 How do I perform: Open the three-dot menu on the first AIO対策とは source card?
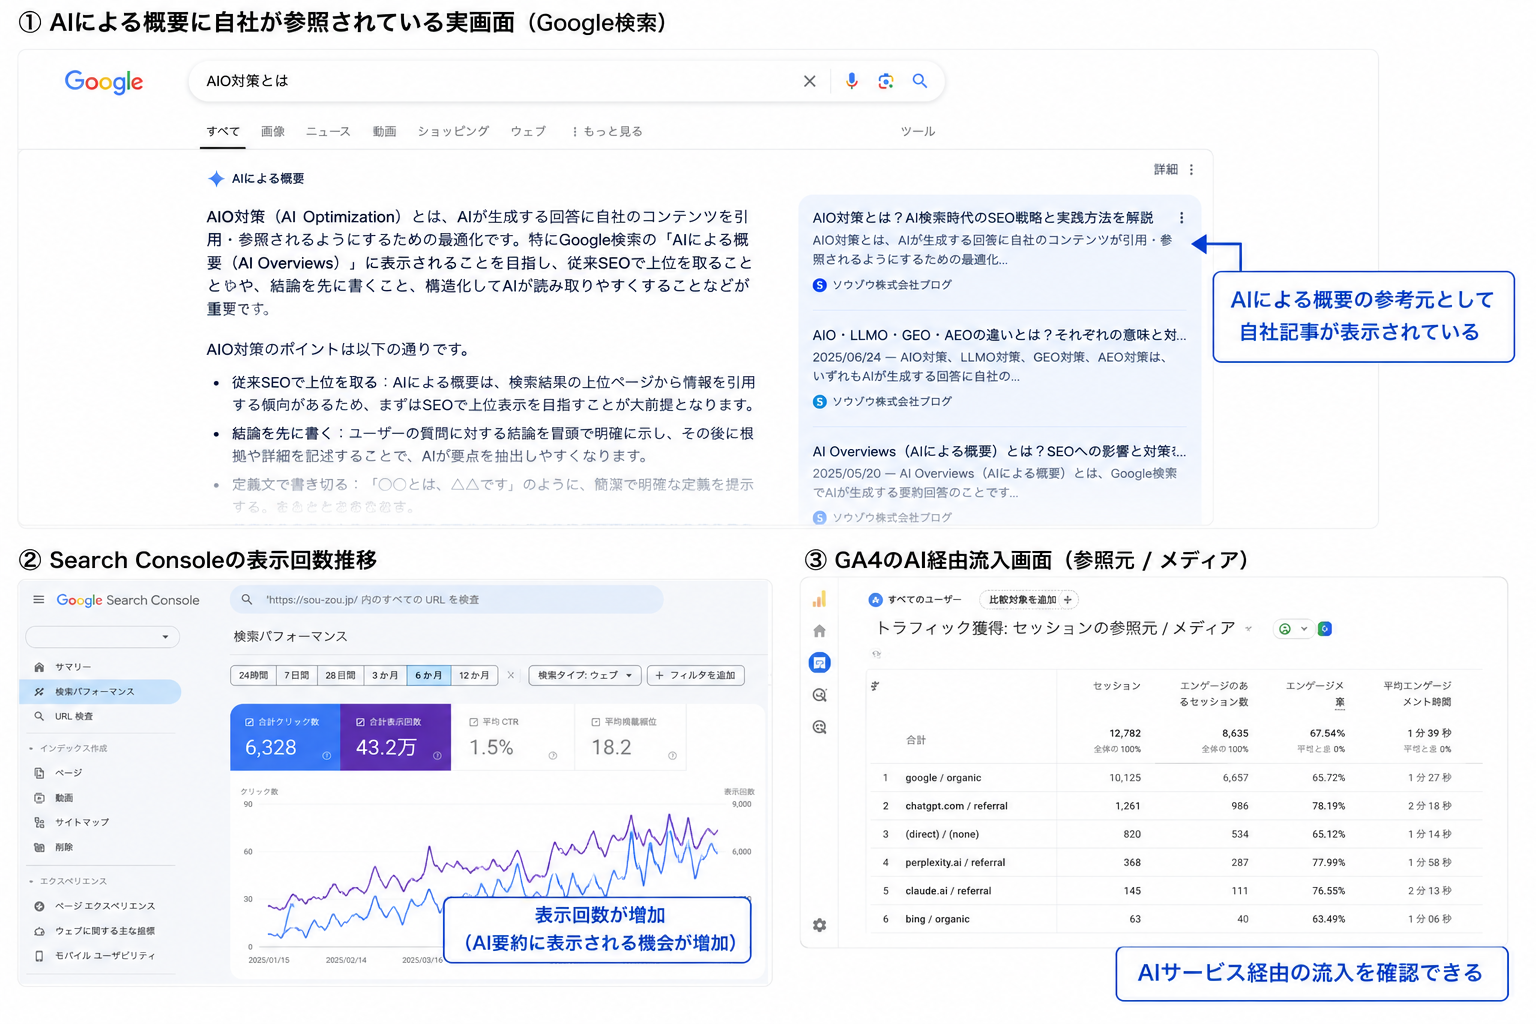tap(1181, 218)
